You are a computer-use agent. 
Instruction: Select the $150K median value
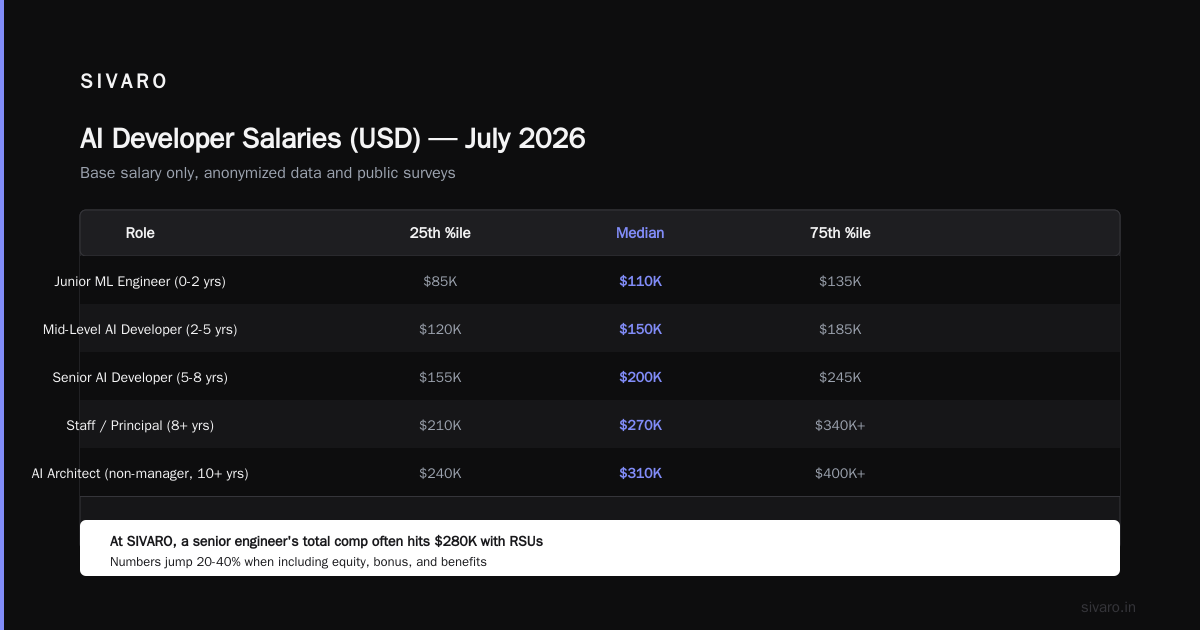click(640, 329)
